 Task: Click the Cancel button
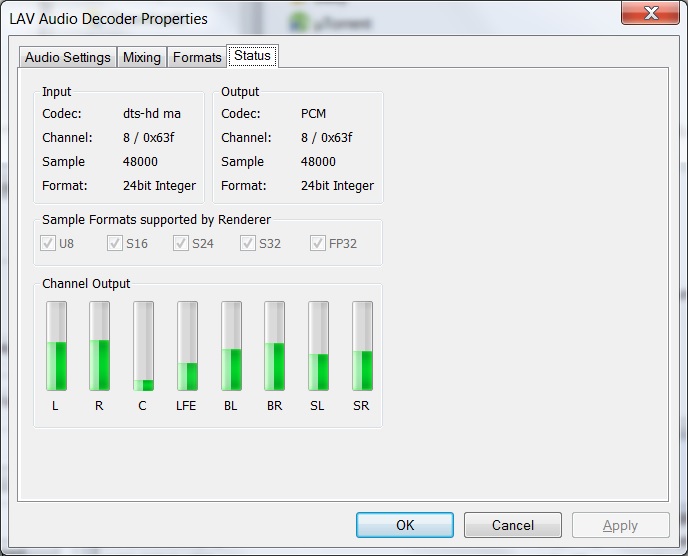pyautogui.click(x=512, y=525)
